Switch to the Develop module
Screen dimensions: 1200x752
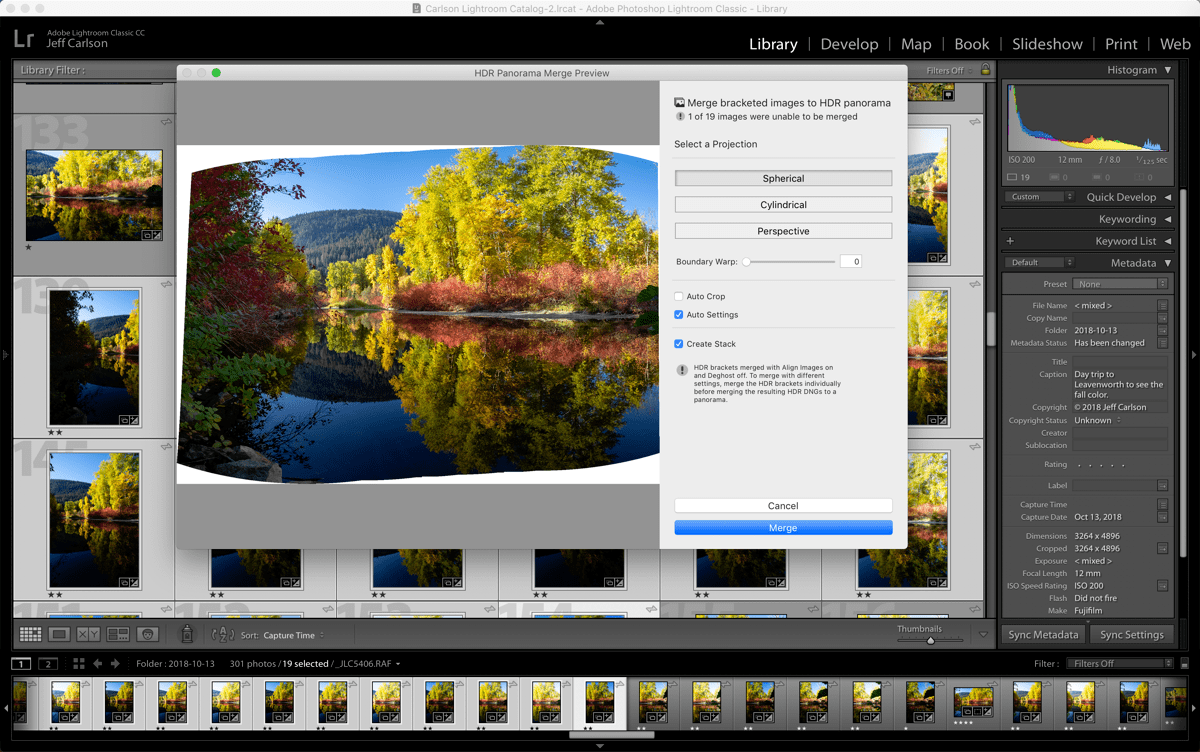tap(849, 44)
